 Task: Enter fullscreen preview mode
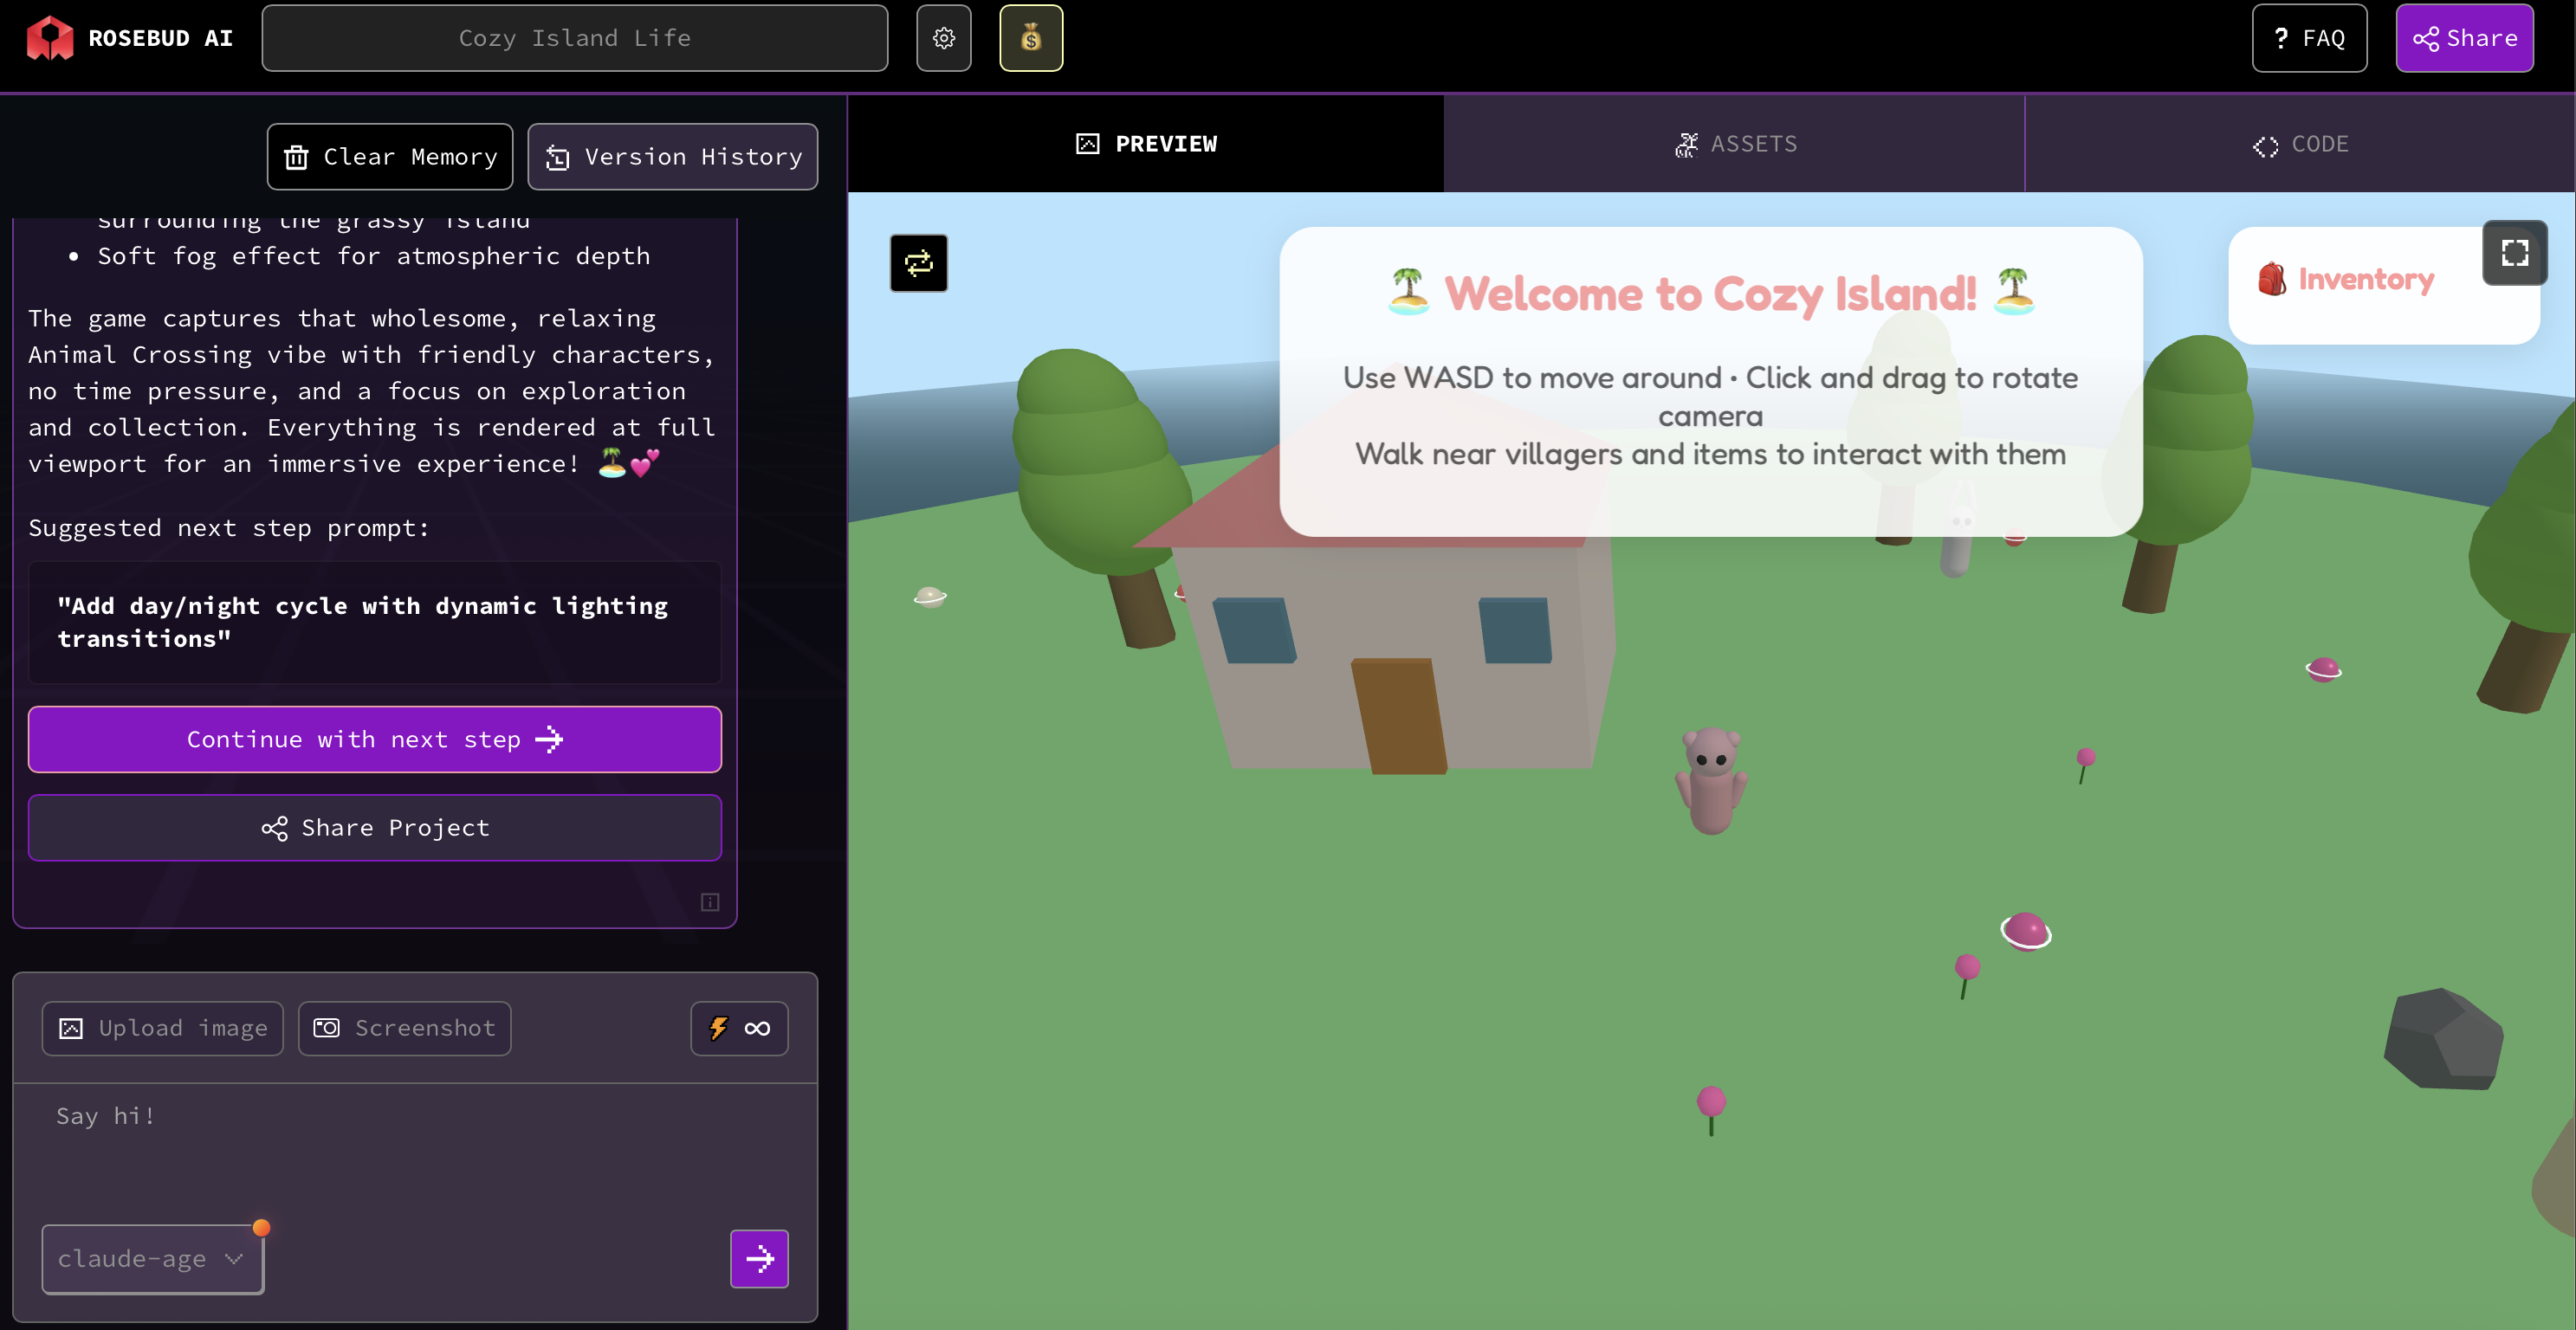[2513, 253]
